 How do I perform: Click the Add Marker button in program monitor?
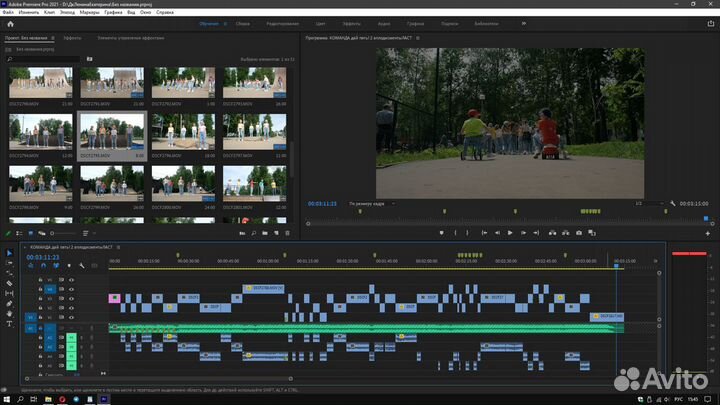[441, 233]
